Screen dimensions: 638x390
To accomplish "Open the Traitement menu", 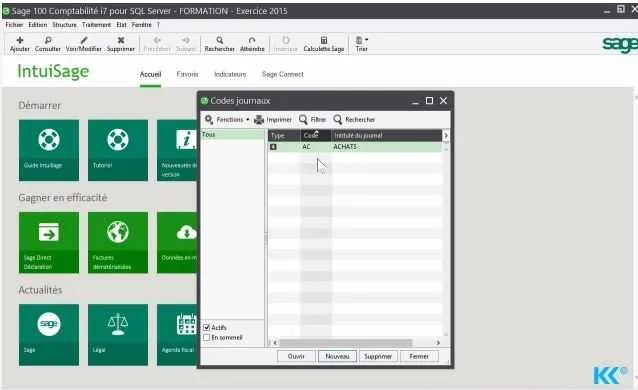I will point(96,25).
